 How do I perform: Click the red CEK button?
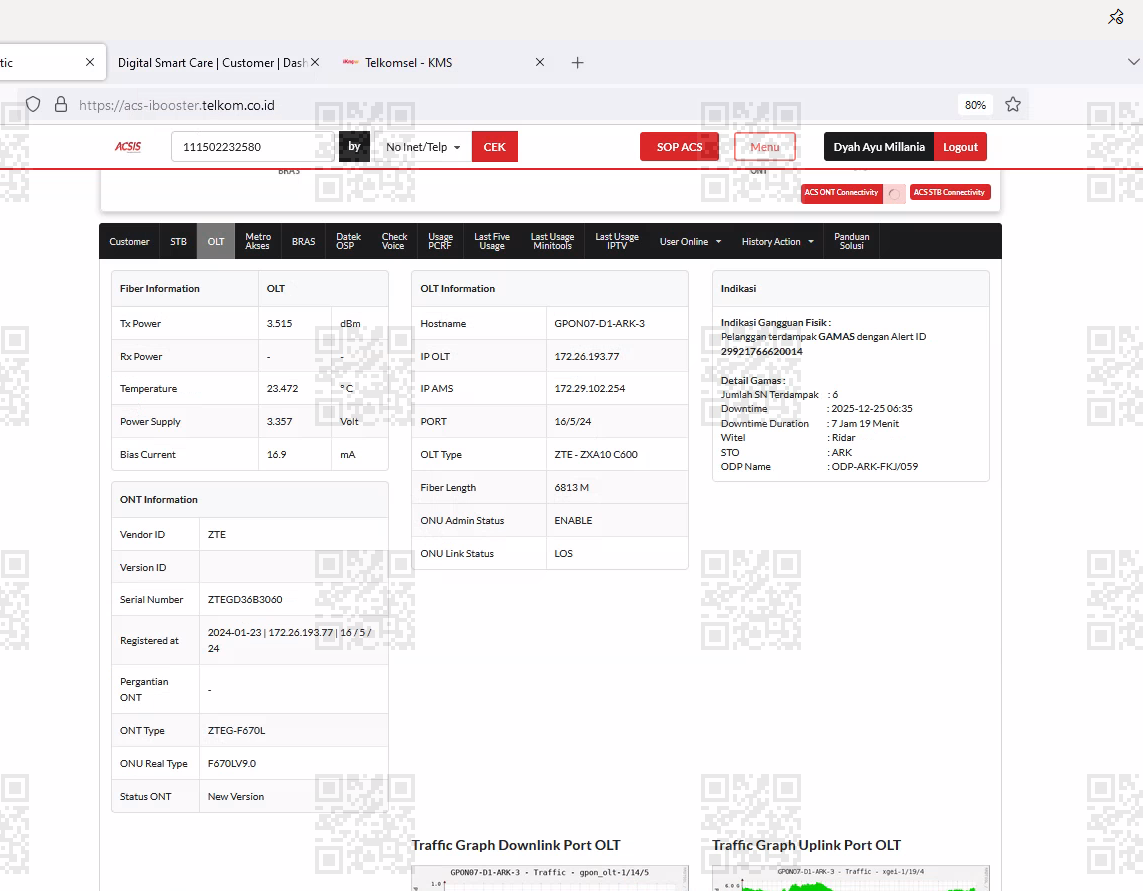pyautogui.click(x=494, y=147)
